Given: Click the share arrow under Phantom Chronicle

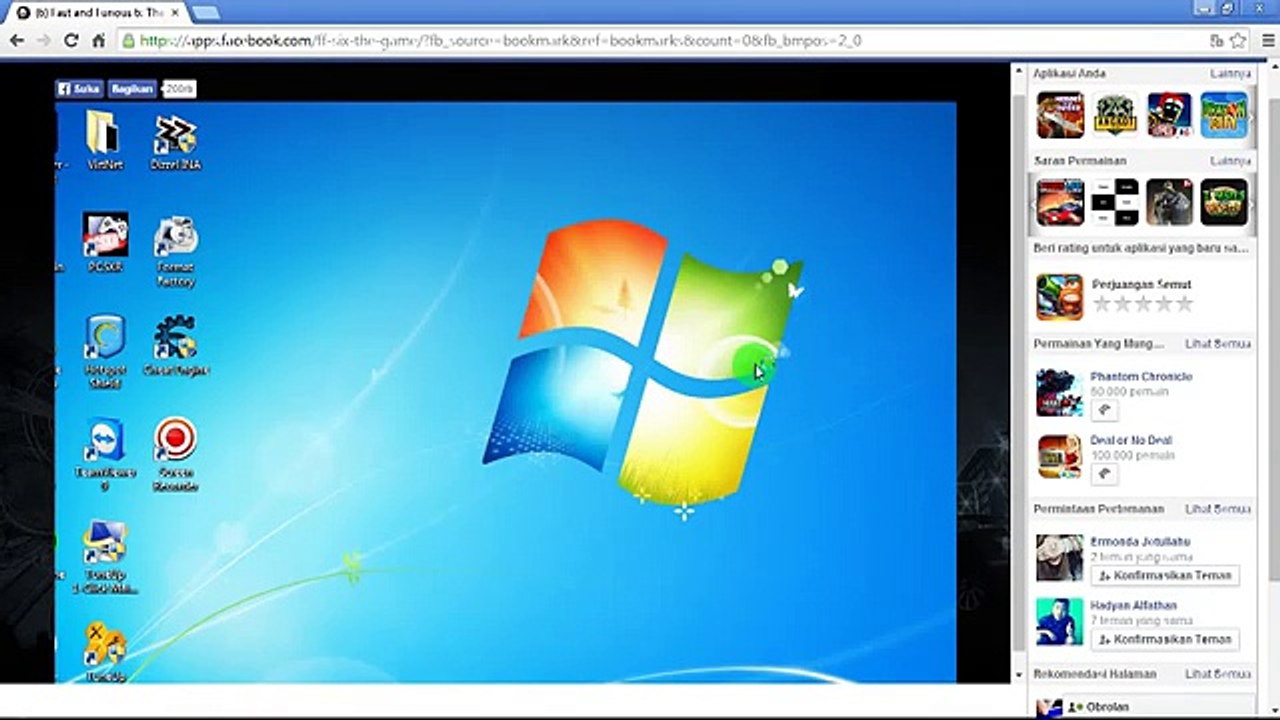Looking at the screenshot, I should tap(1104, 410).
